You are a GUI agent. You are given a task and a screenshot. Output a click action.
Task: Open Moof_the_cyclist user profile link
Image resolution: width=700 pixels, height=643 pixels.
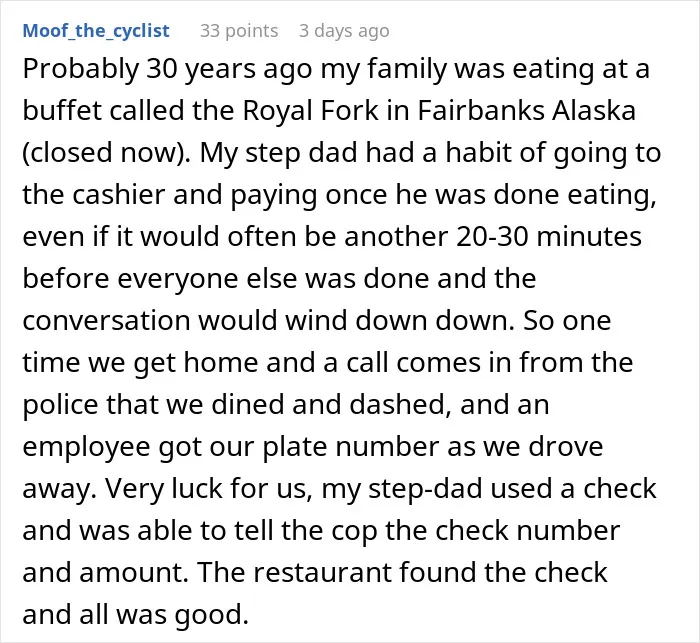(x=96, y=31)
